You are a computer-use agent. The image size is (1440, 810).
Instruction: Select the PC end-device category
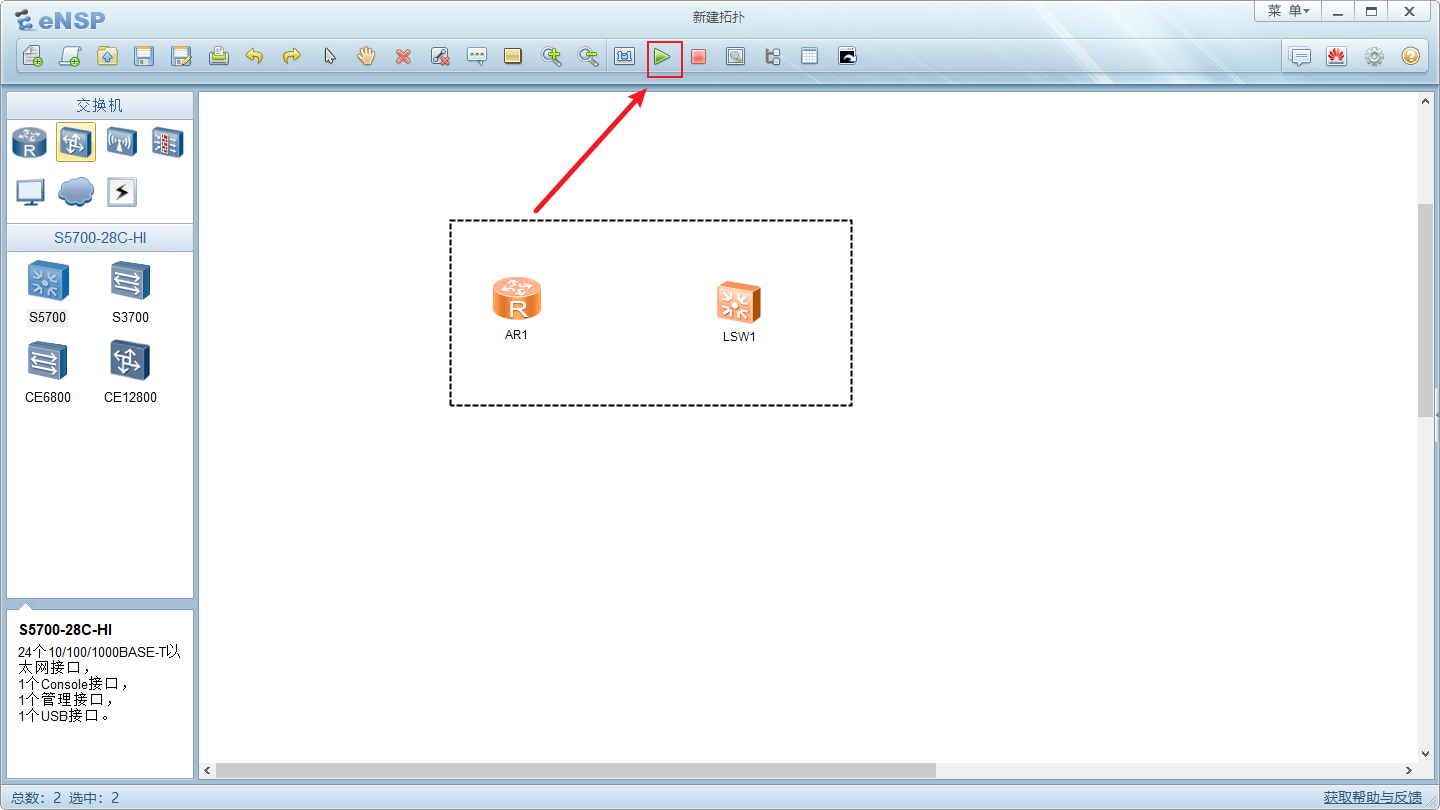click(x=30, y=191)
